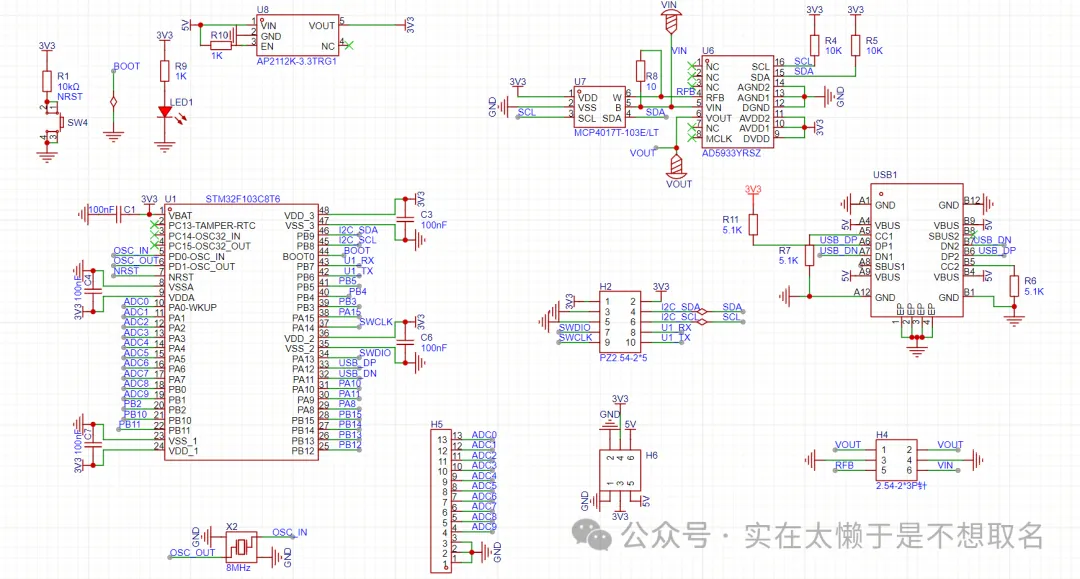1080x579 pixels.
Task: Click the H2 PZ2.54-2*5 header
Action: [x=620, y=320]
